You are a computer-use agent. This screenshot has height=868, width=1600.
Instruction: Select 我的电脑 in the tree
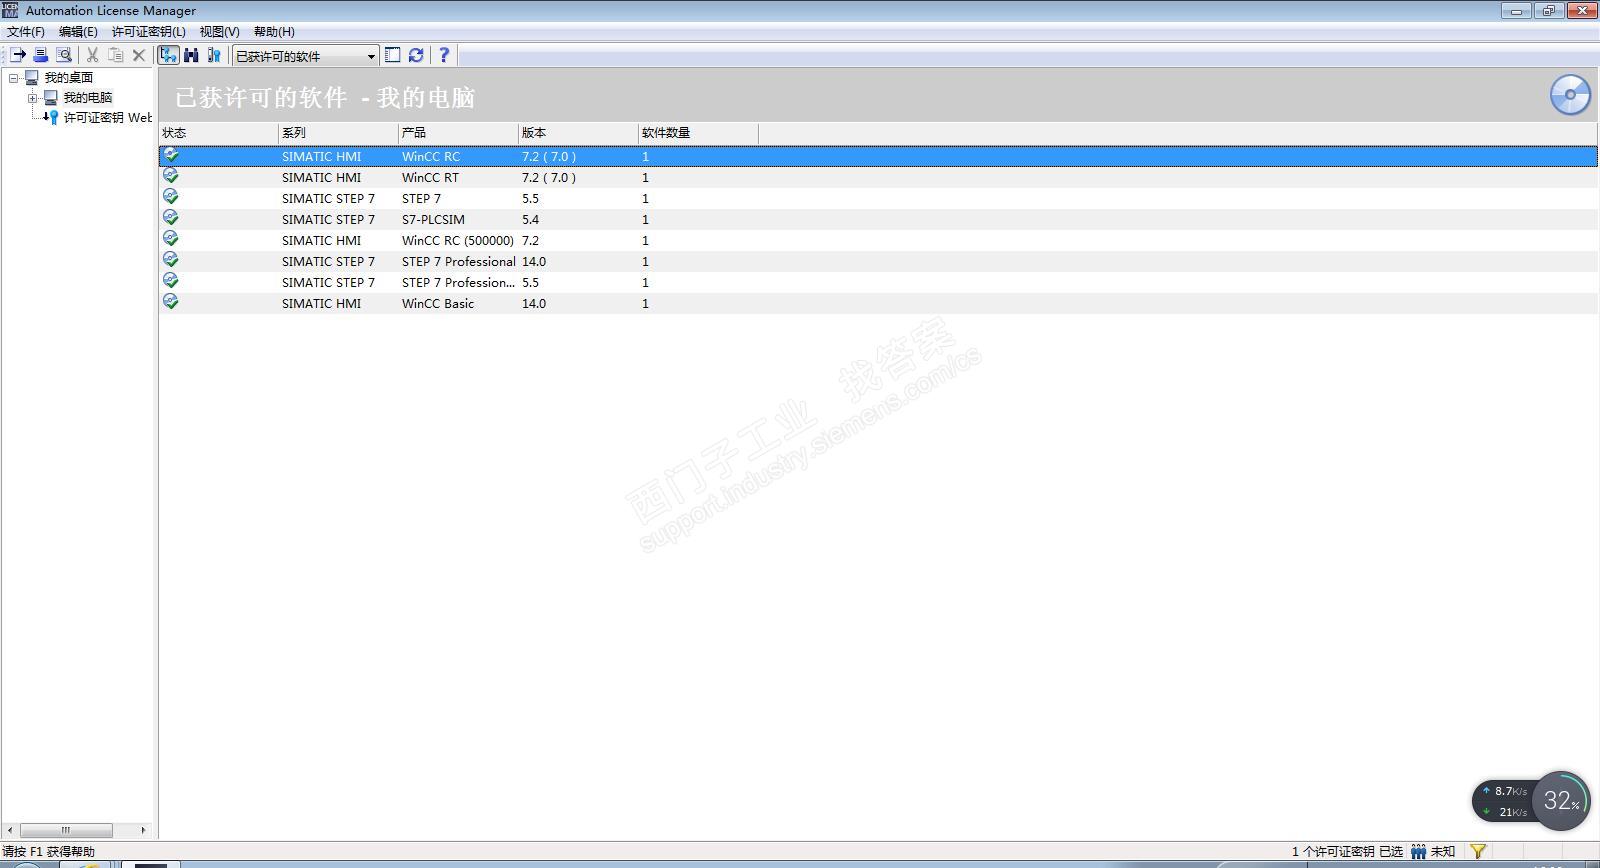(x=88, y=97)
